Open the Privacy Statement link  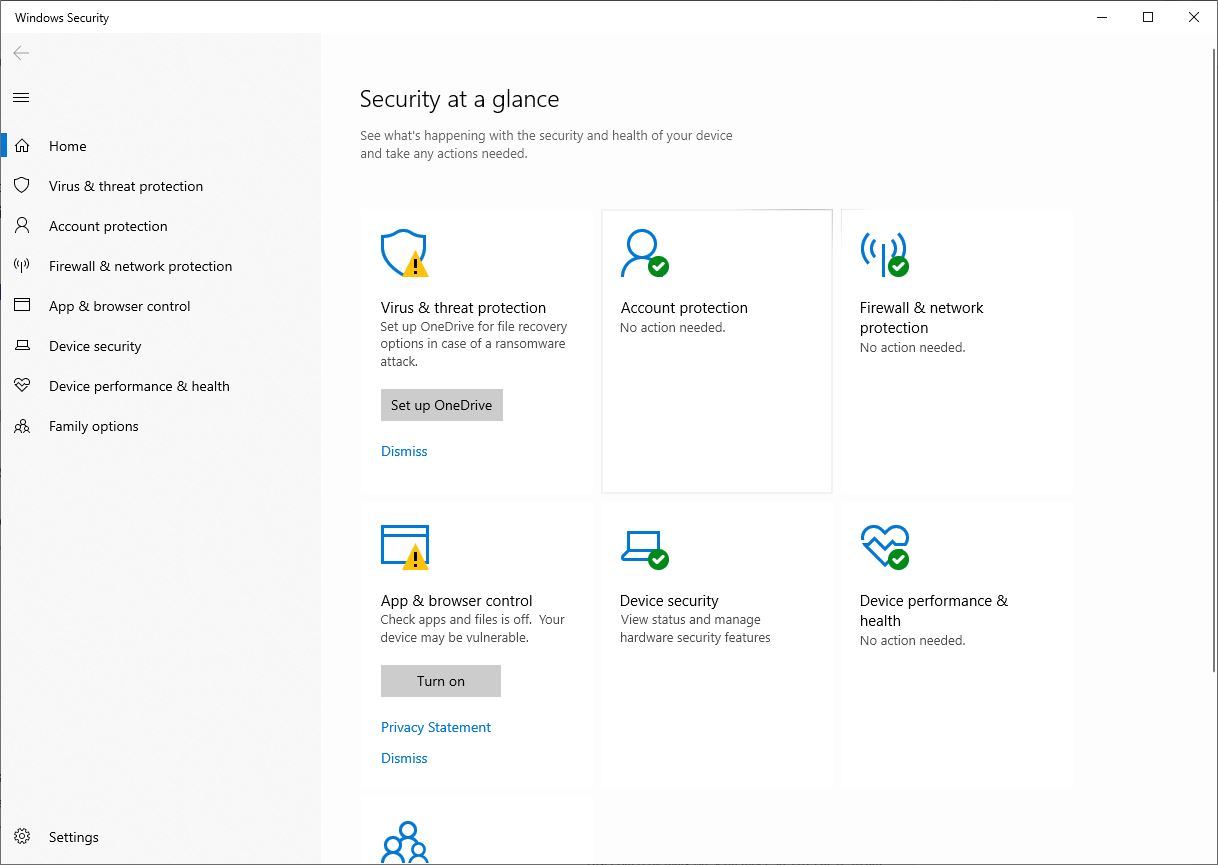(x=435, y=727)
